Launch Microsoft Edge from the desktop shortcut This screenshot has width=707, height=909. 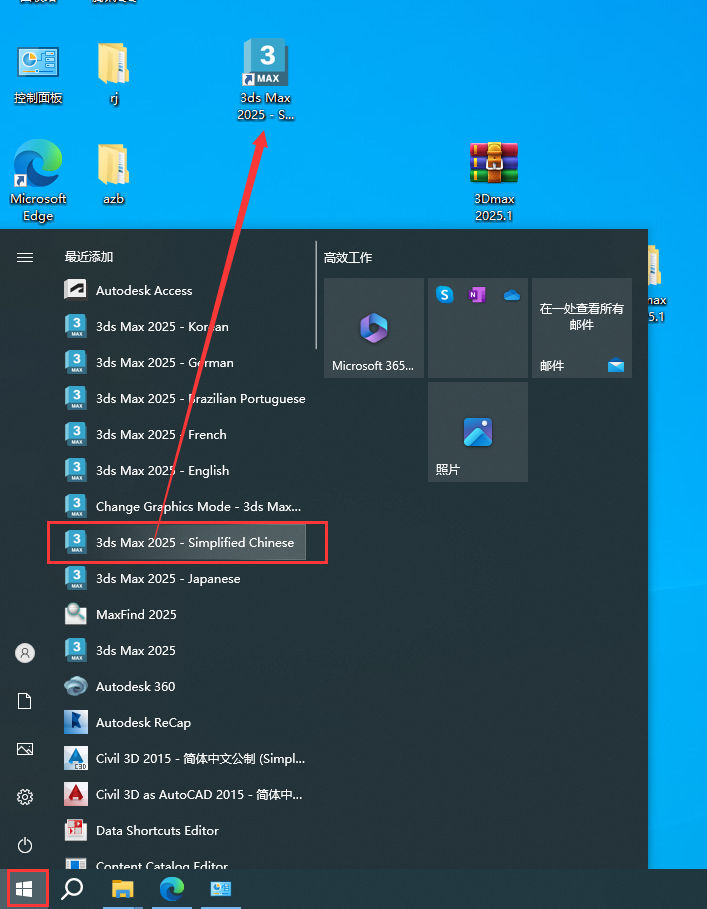pos(38,181)
